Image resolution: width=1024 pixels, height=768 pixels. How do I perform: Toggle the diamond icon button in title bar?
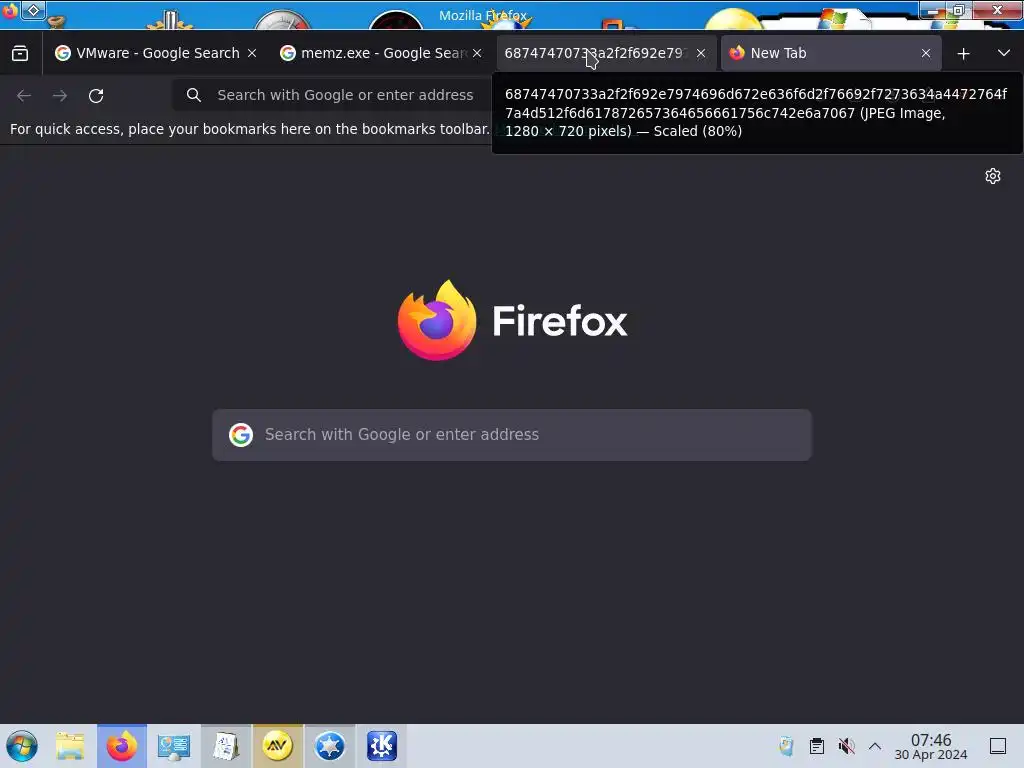[33, 10]
